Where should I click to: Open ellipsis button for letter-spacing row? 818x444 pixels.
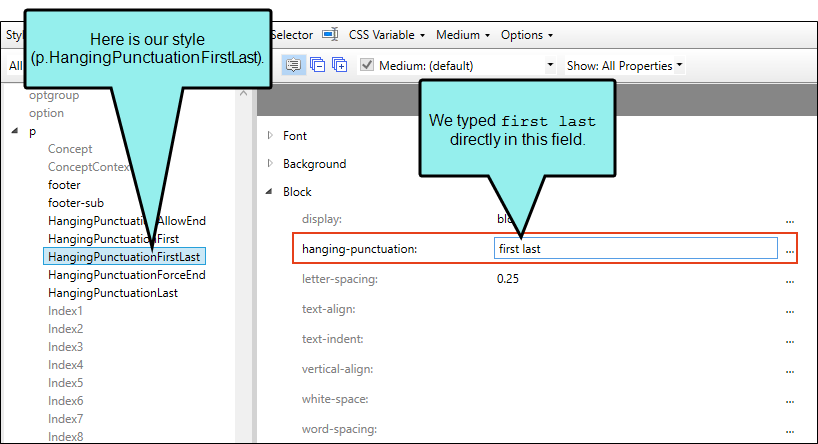pos(790,279)
